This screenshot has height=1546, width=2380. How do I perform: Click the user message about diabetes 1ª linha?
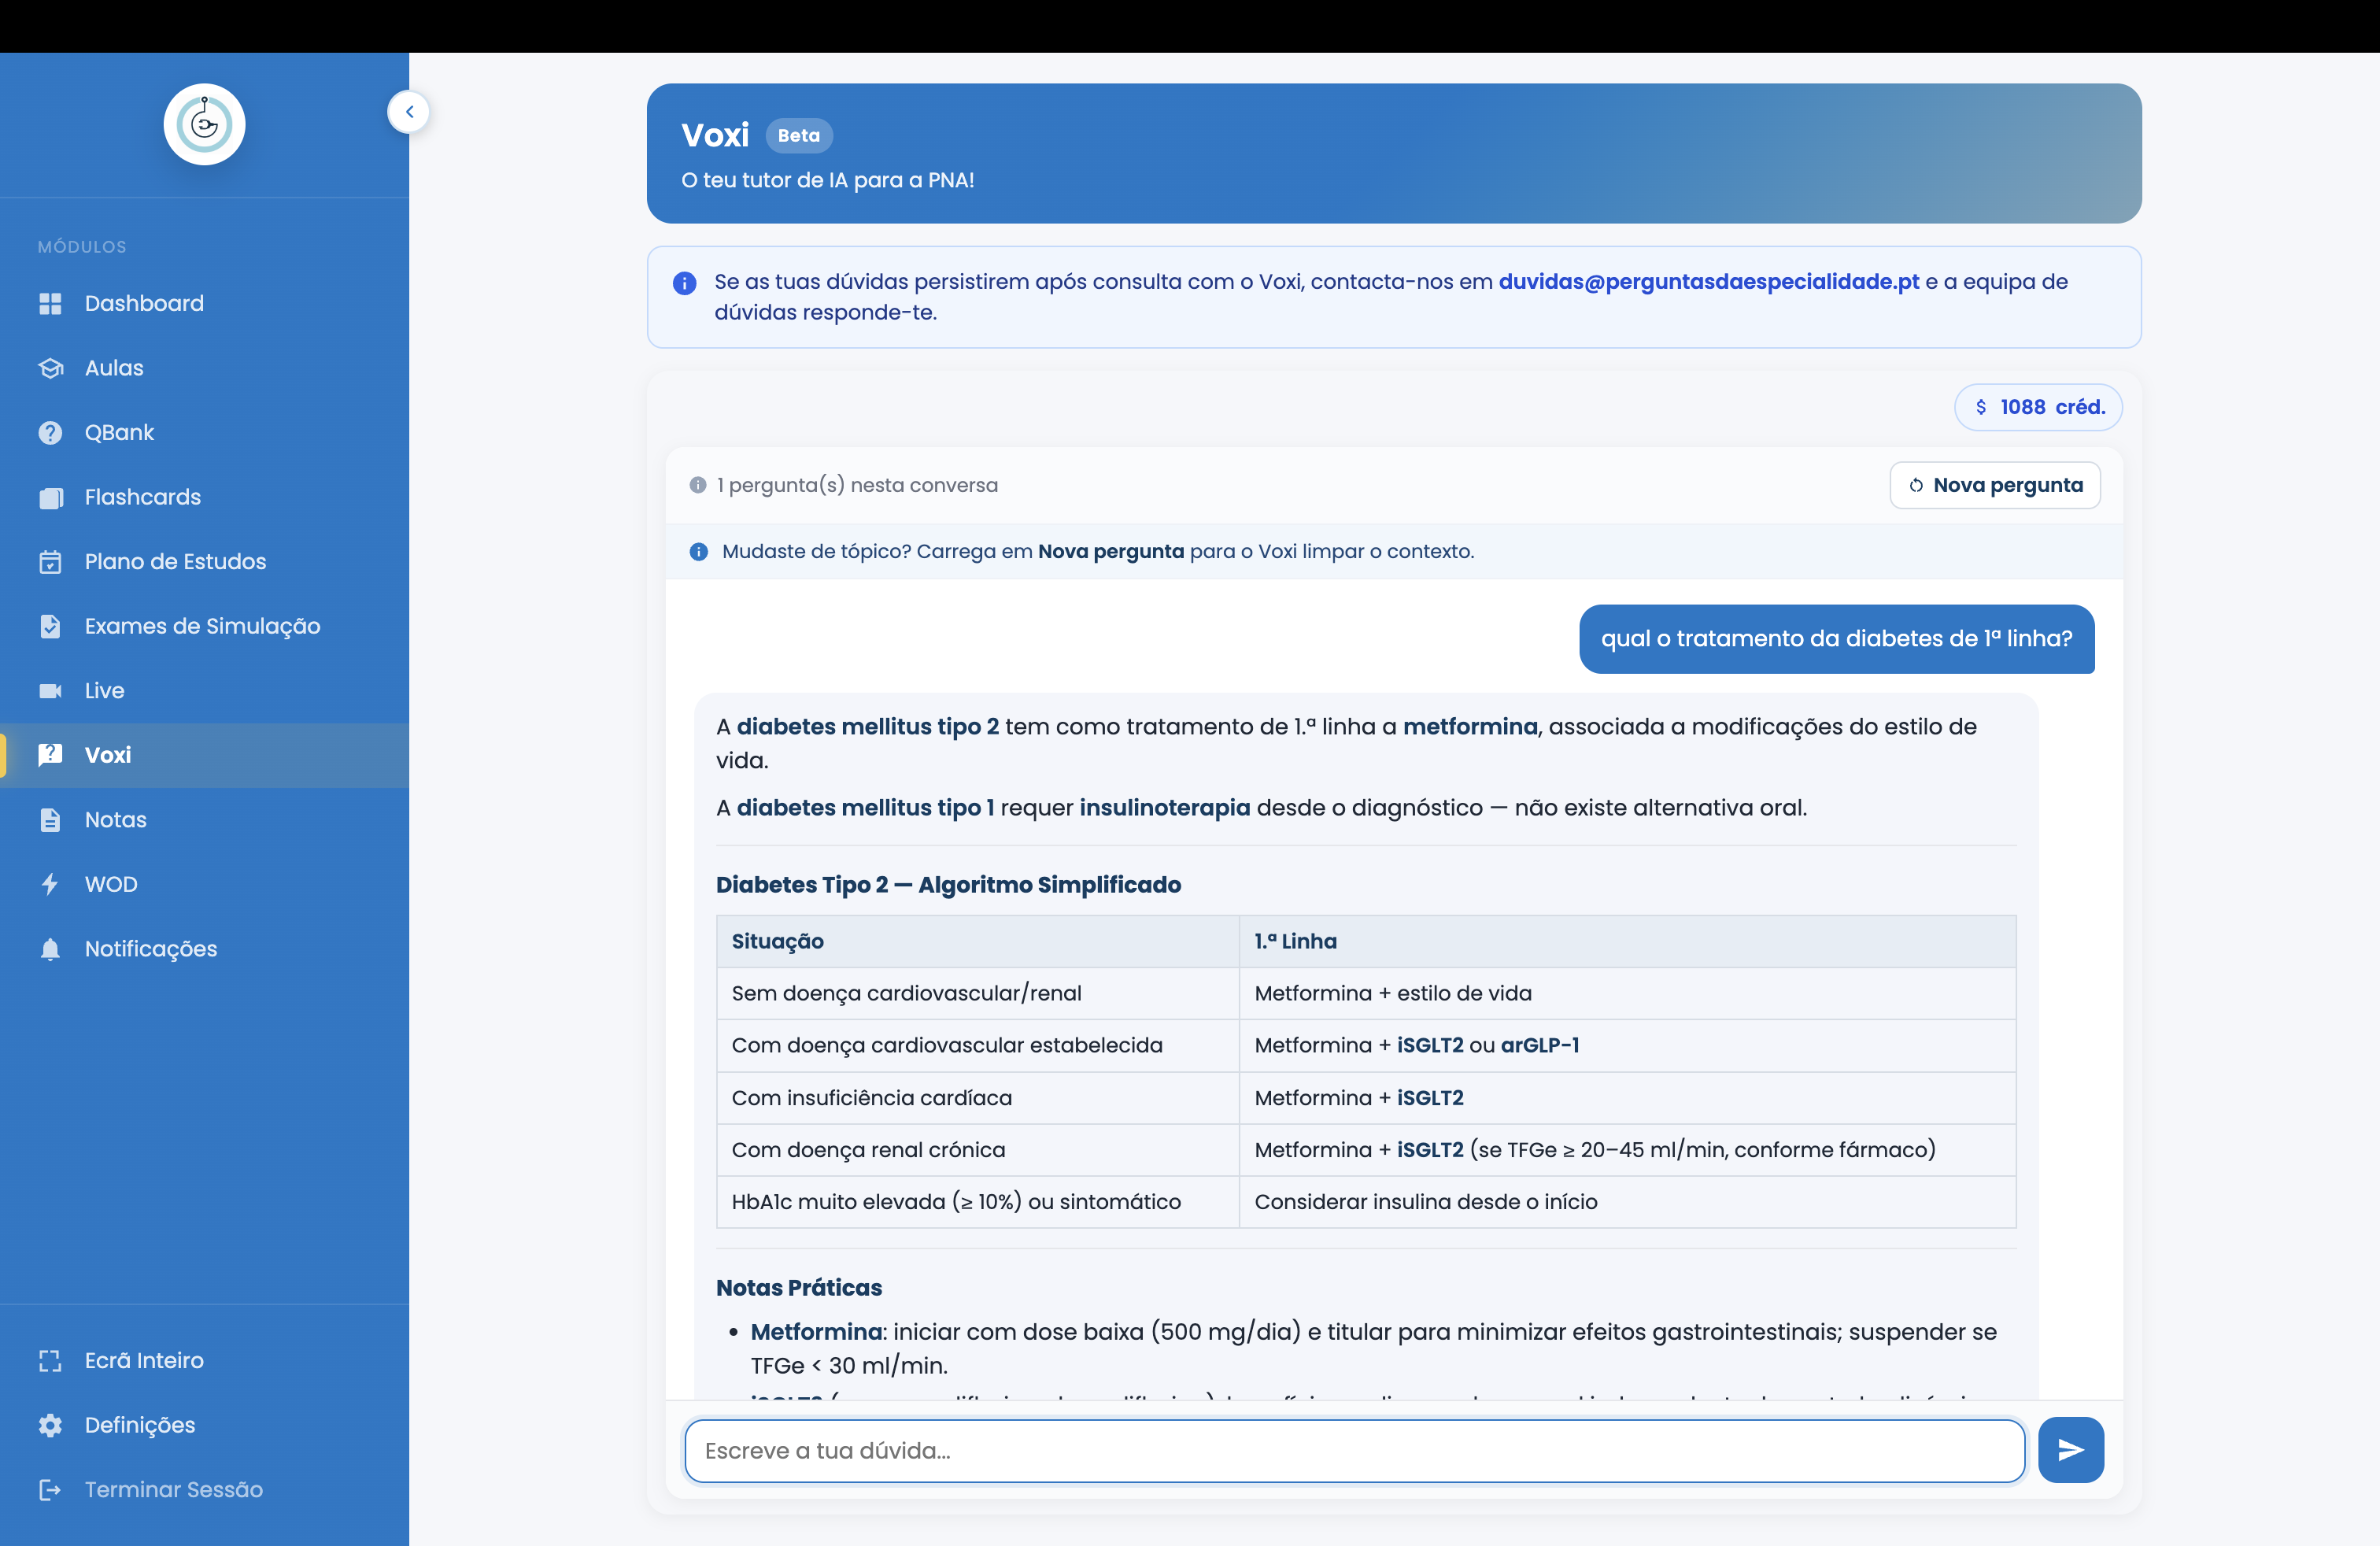point(1837,639)
